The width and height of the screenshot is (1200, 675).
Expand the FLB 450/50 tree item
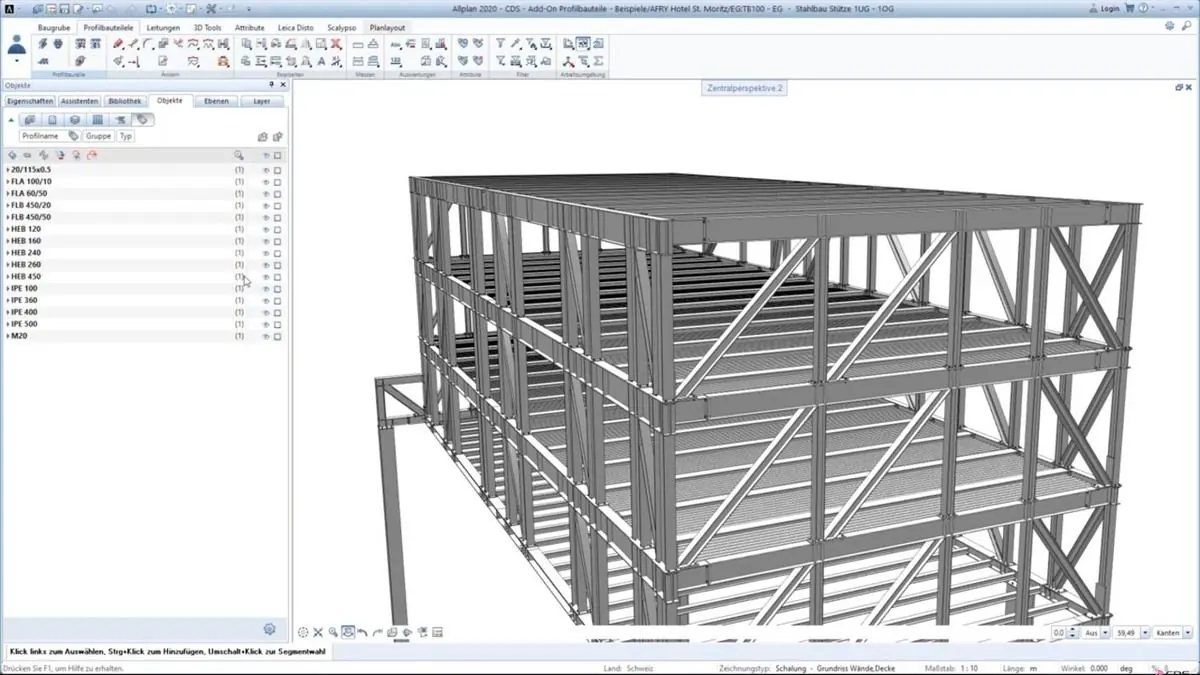pyautogui.click(x=8, y=217)
